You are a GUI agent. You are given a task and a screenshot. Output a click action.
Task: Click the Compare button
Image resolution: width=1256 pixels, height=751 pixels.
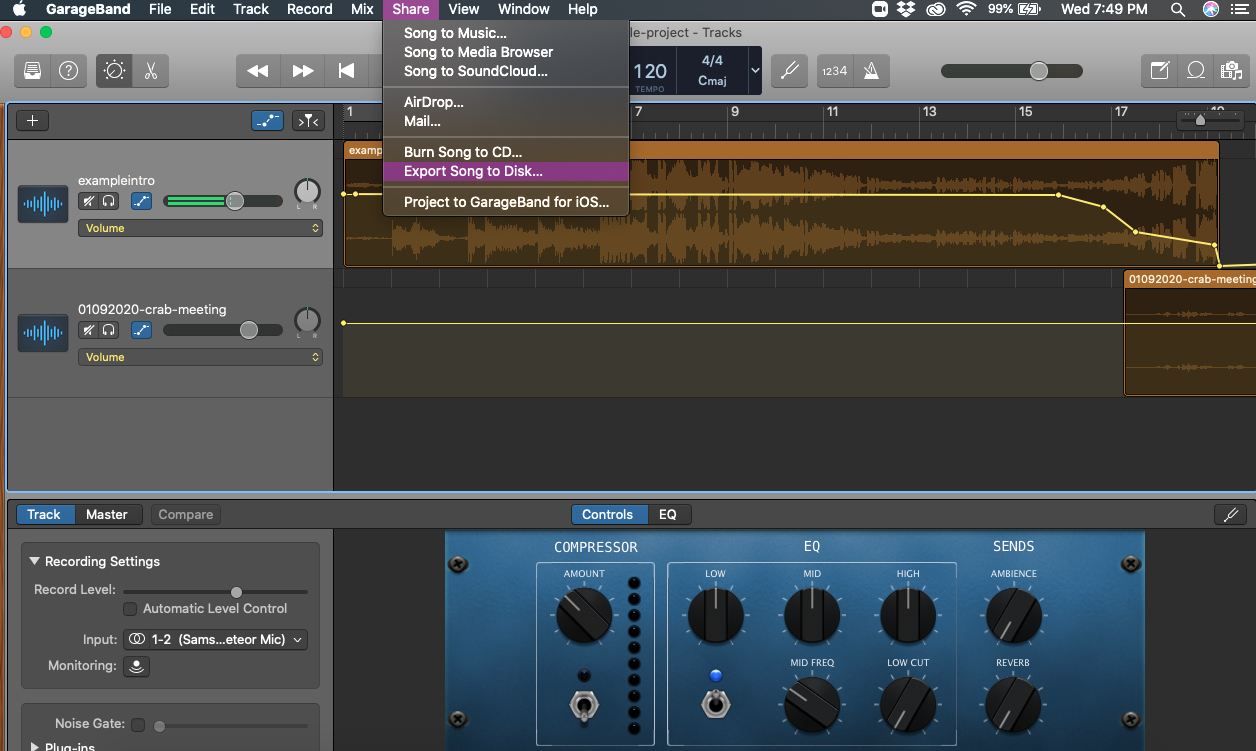tap(186, 515)
